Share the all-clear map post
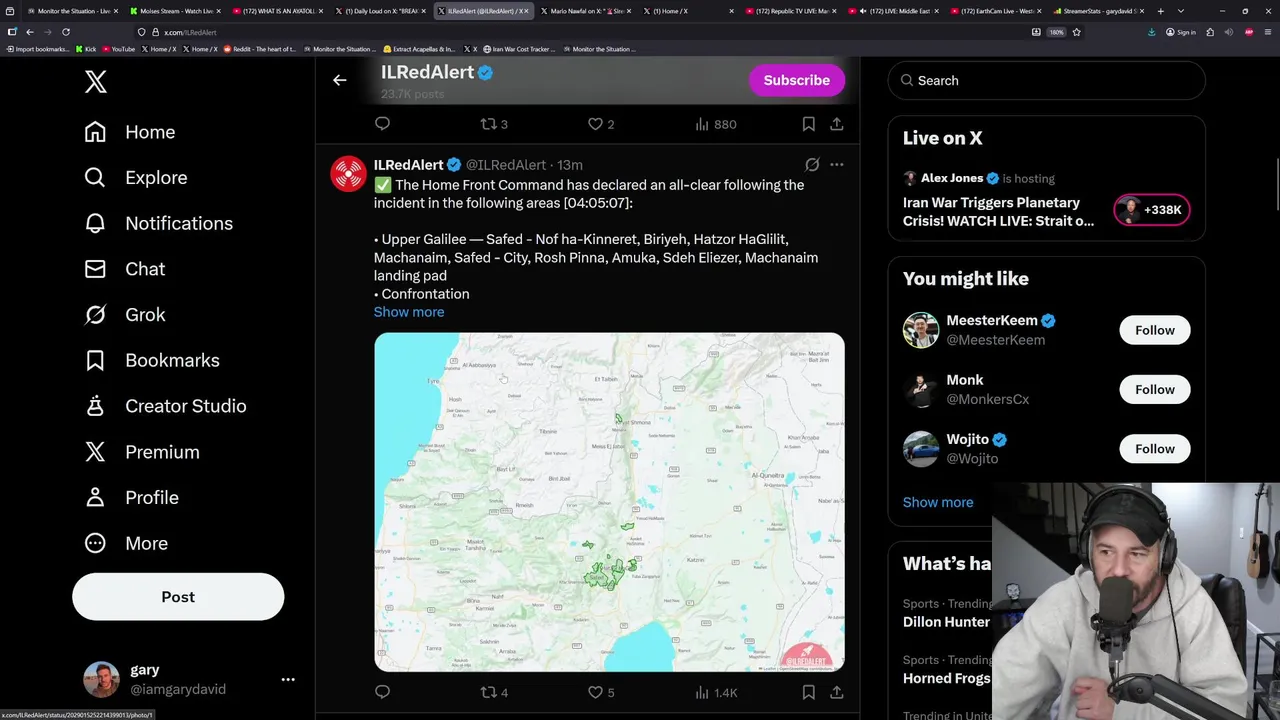The height and width of the screenshot is (720, 1280). pos(837,692)
